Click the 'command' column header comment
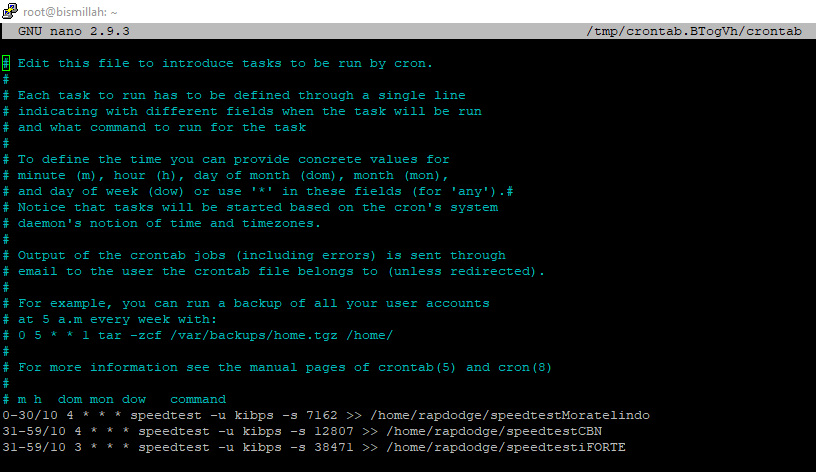The image size is (816, 472). [x=198, y=399]
